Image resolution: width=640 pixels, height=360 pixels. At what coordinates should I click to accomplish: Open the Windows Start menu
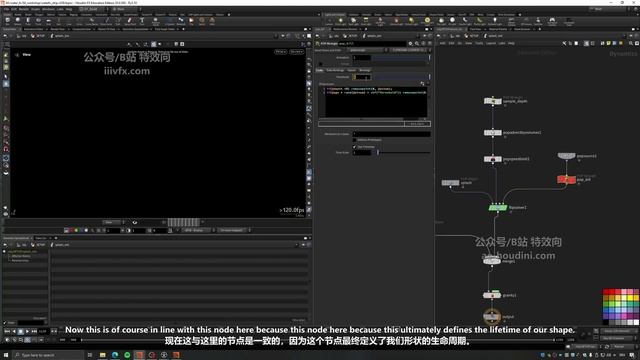click(6, 355)
